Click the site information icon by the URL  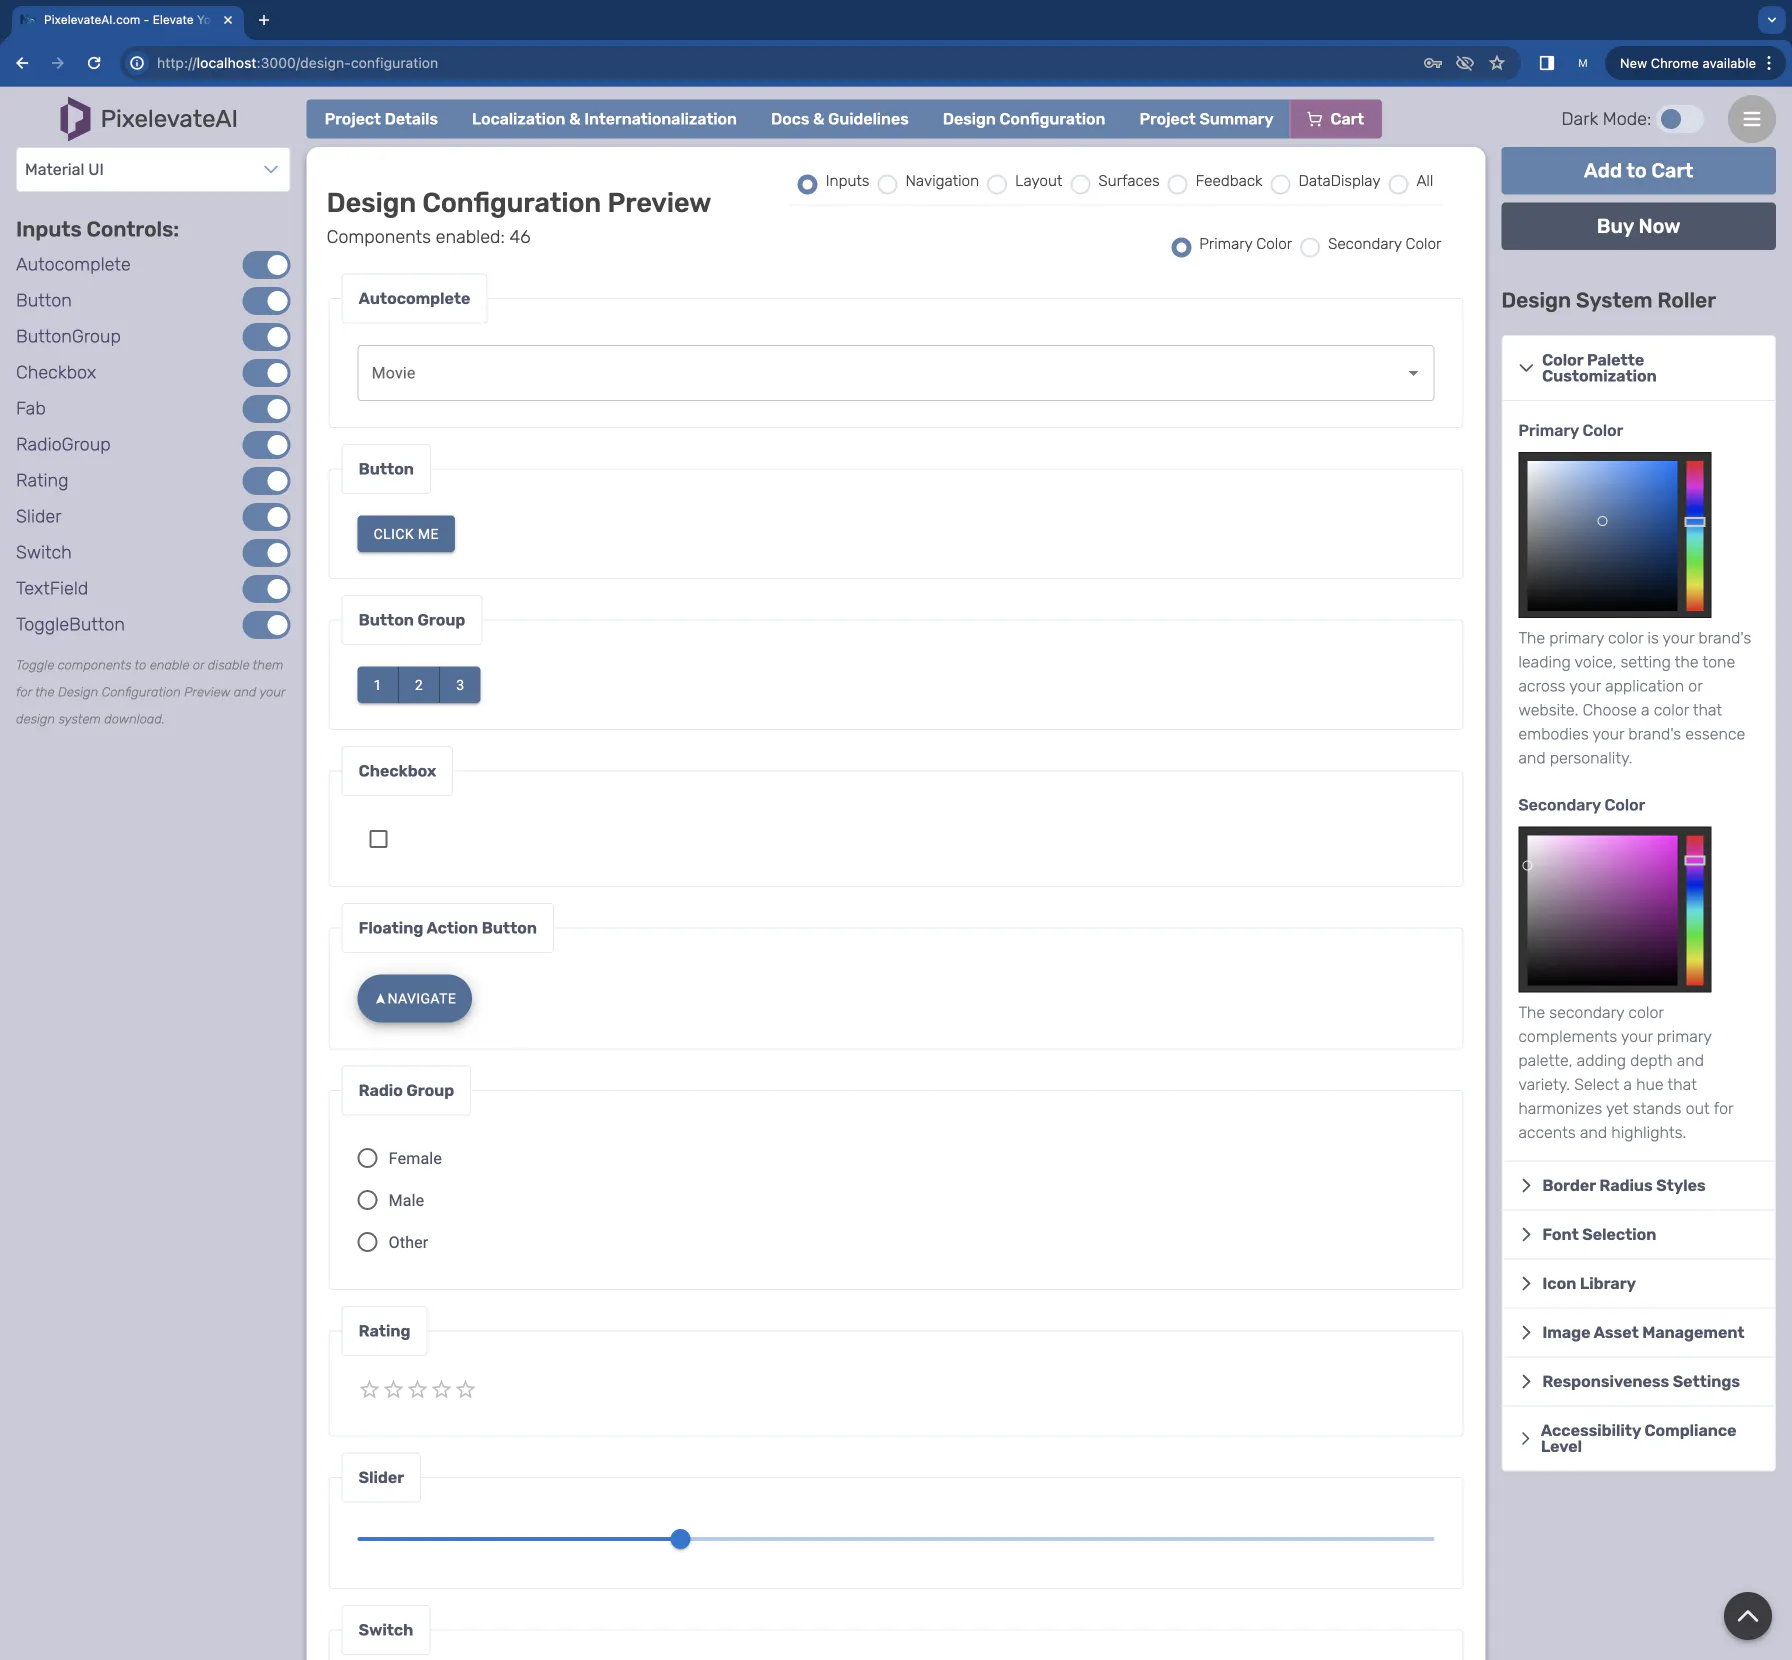tap(137, 63)
